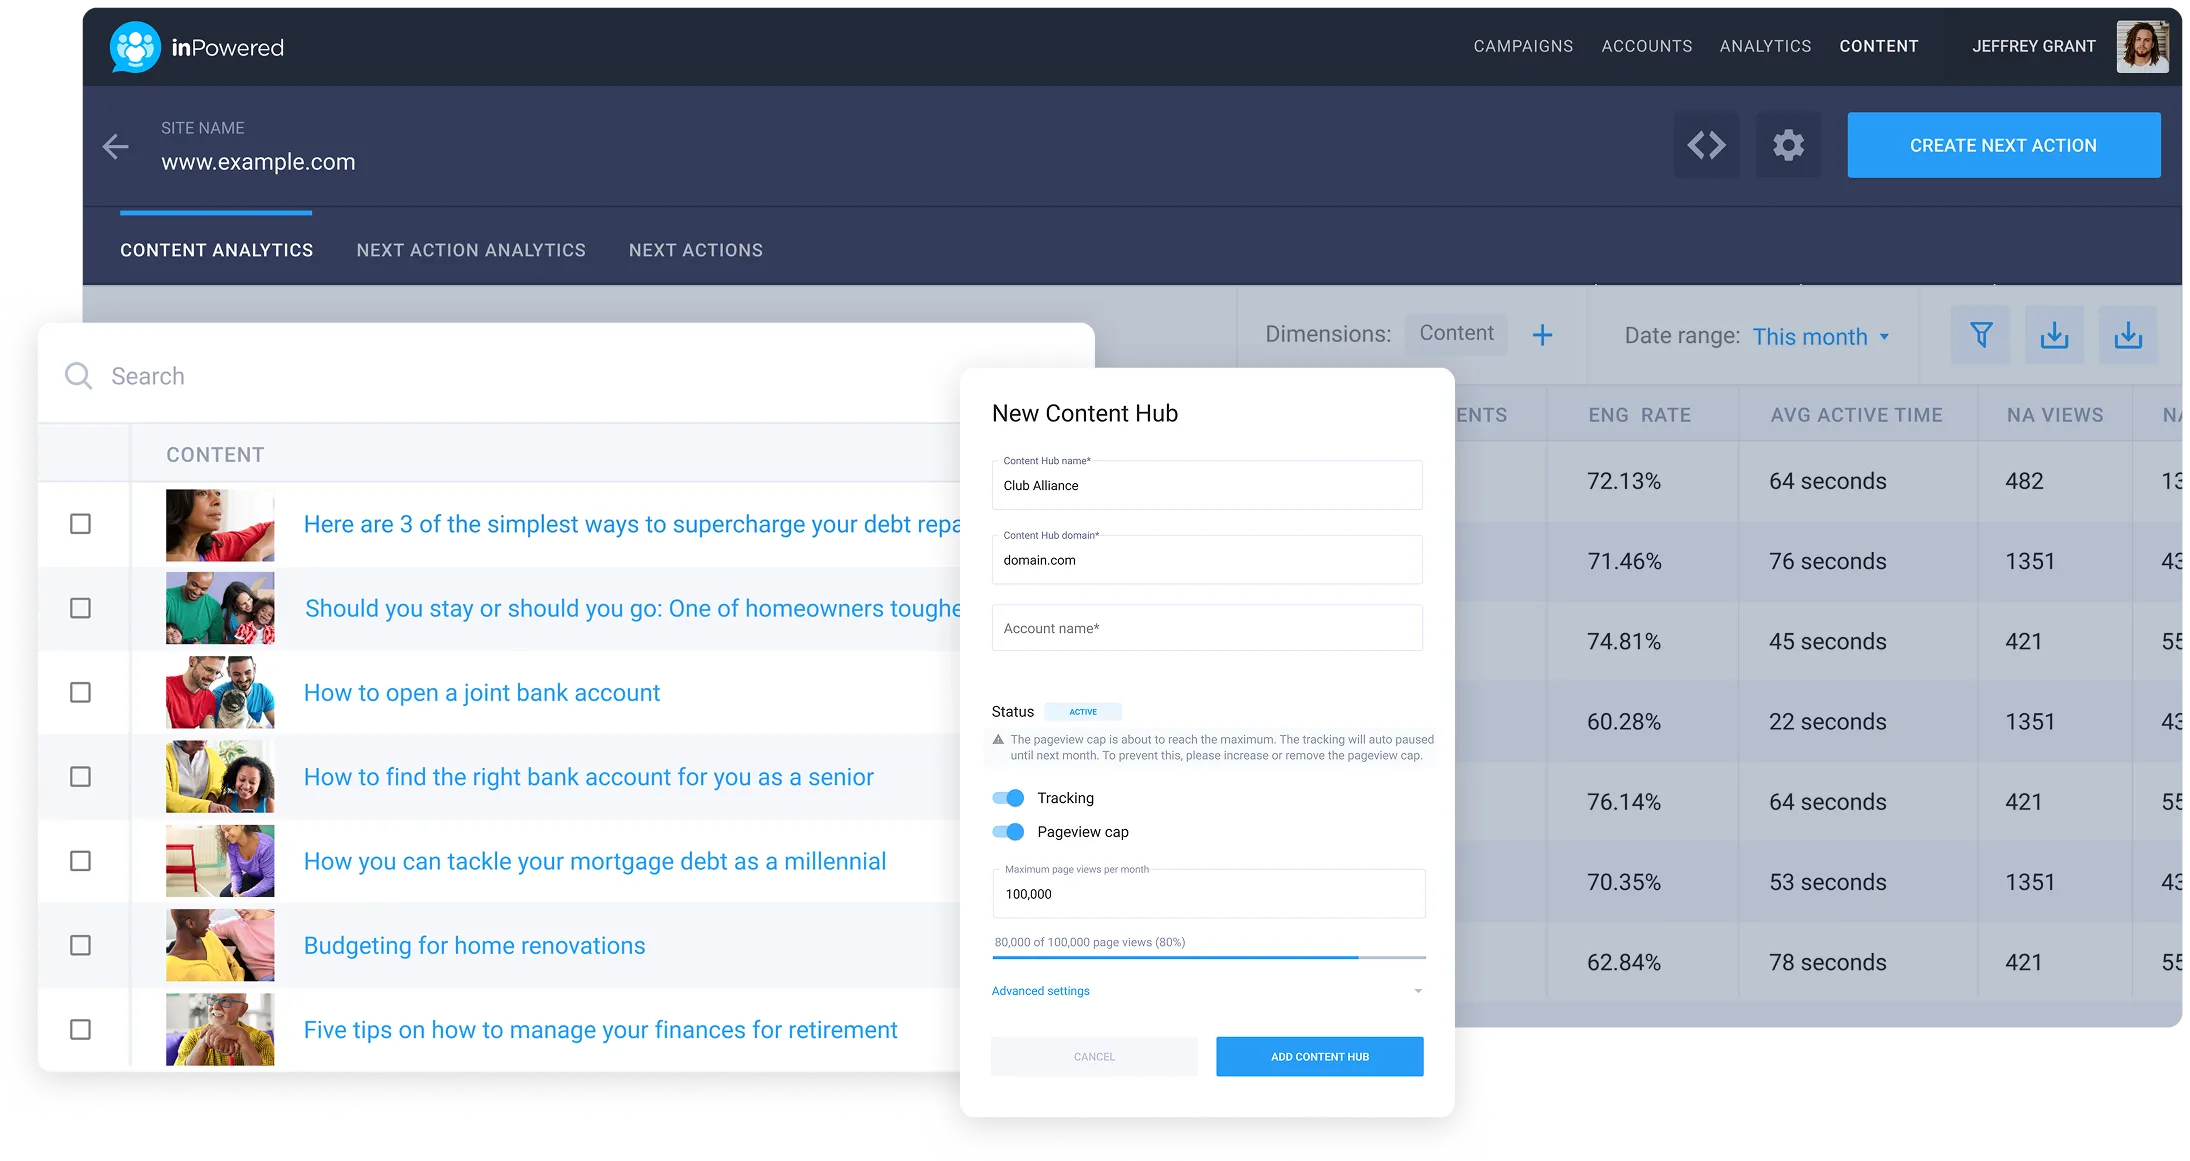This screenshot has height=1161, width=2190.
Task: Click the first download icon beside the filter
Action: coord(2054,335)
